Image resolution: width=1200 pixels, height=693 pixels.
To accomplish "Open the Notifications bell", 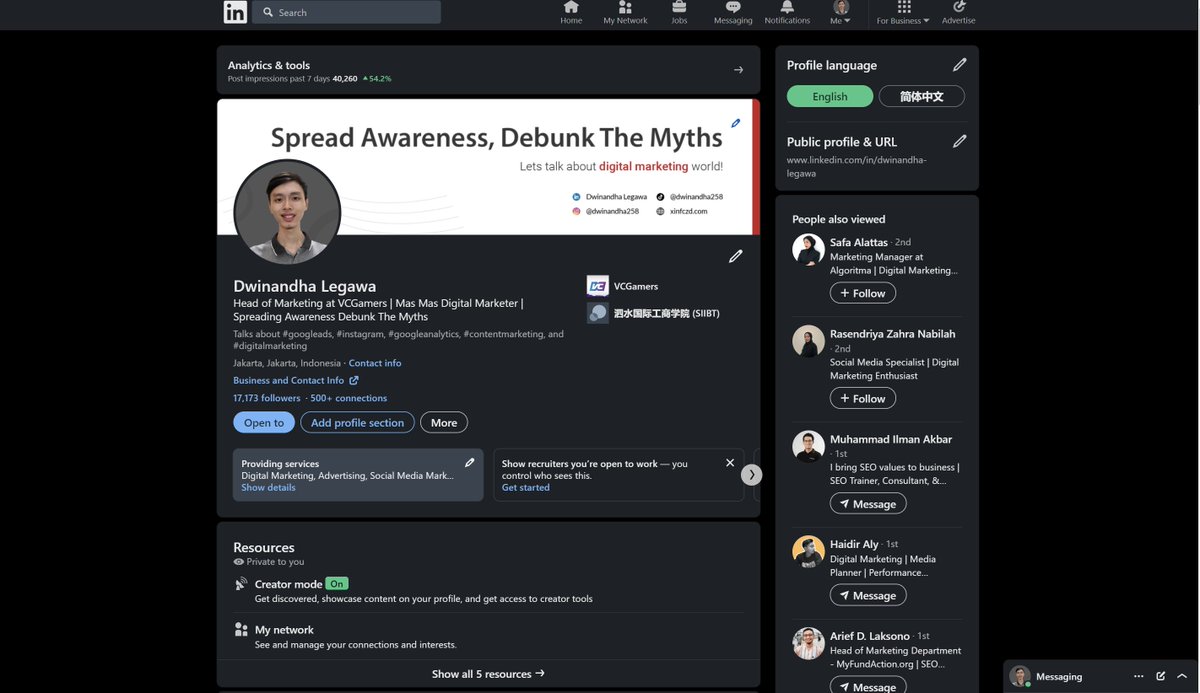I will [787, 13].
